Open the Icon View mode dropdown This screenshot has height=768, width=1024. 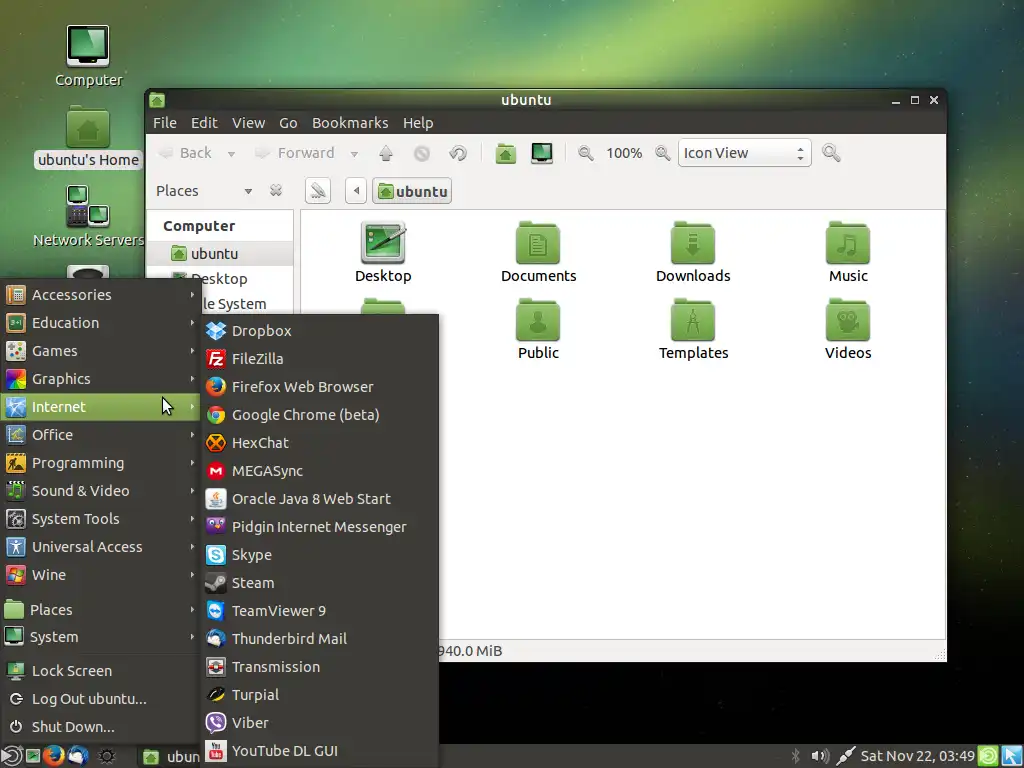[x=744, y=153]
